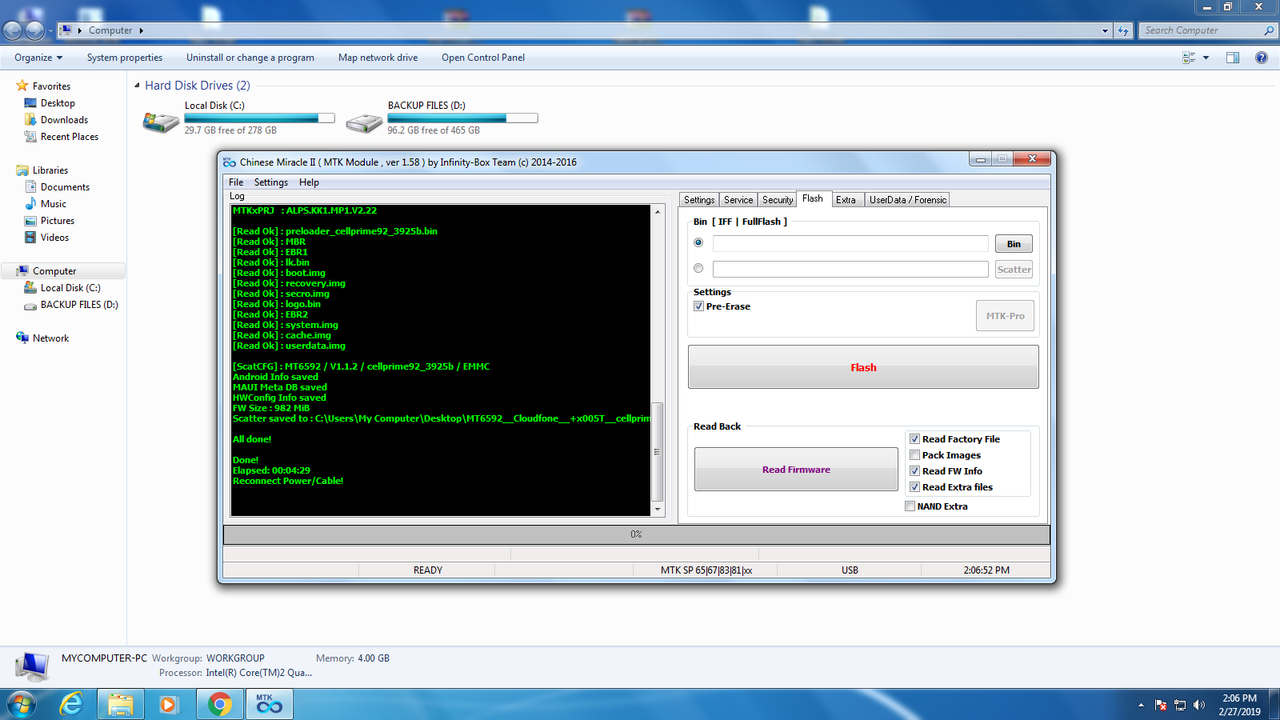Image resolution: width=1280 pixels, height=720 pixels.
Task: Toggle Read FW Info checkbox
Action: tap(914, 471)
